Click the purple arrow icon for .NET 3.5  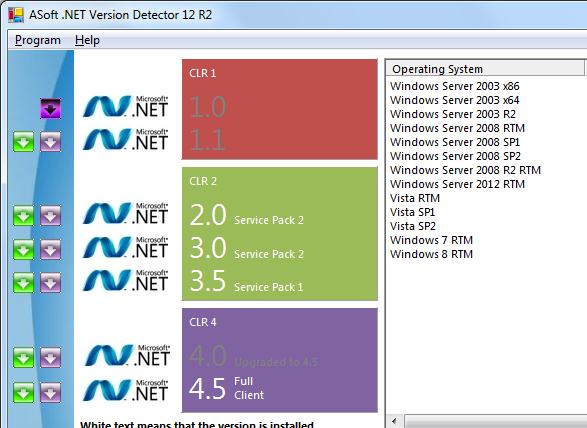51,282
